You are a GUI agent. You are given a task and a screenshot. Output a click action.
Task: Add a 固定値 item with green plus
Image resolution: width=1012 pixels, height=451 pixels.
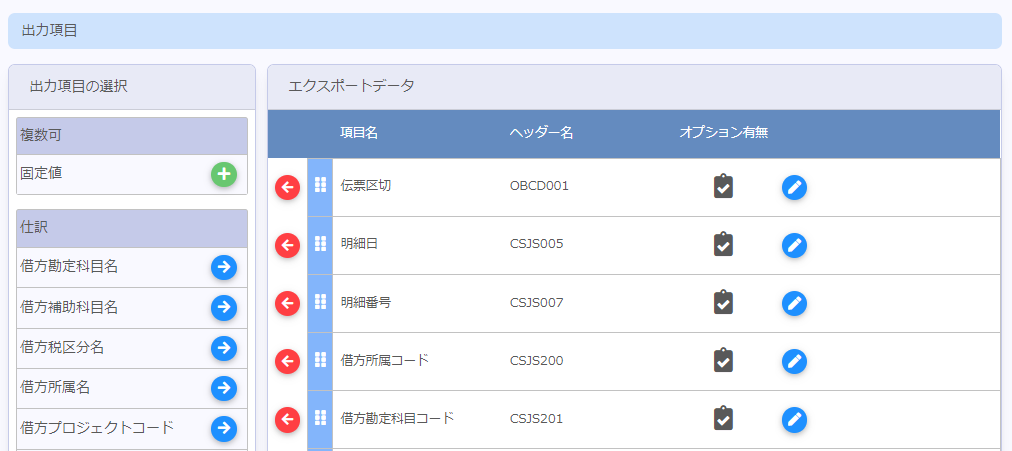[224, 174]
